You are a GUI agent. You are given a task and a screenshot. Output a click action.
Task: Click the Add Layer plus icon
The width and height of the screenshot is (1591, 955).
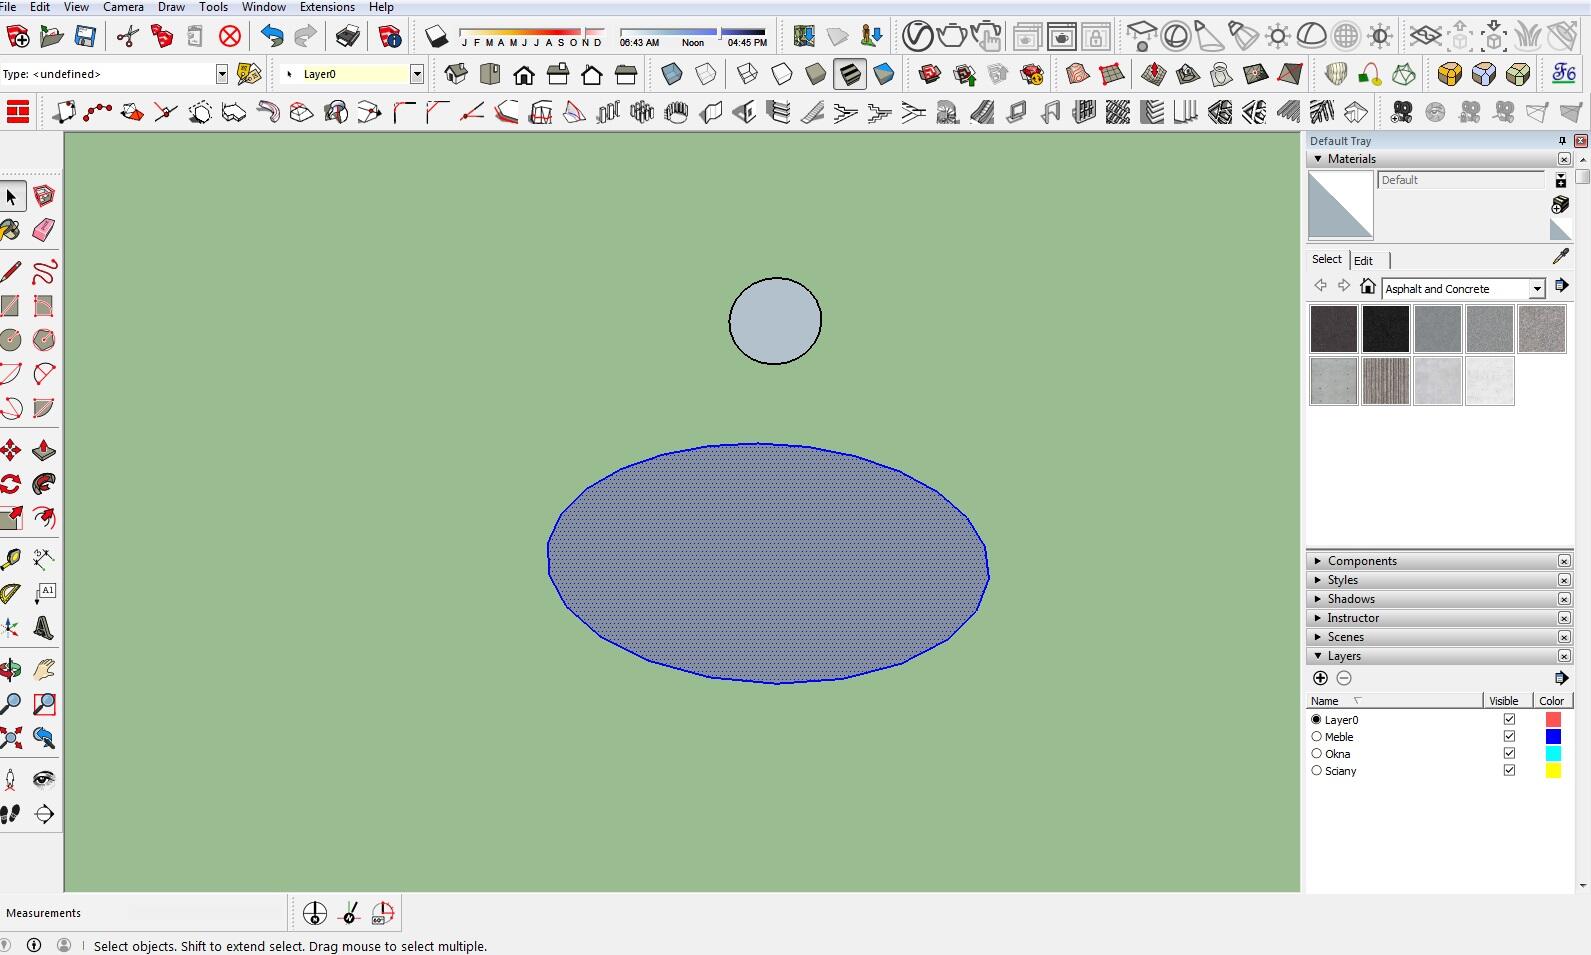(x=1320, y=678)
